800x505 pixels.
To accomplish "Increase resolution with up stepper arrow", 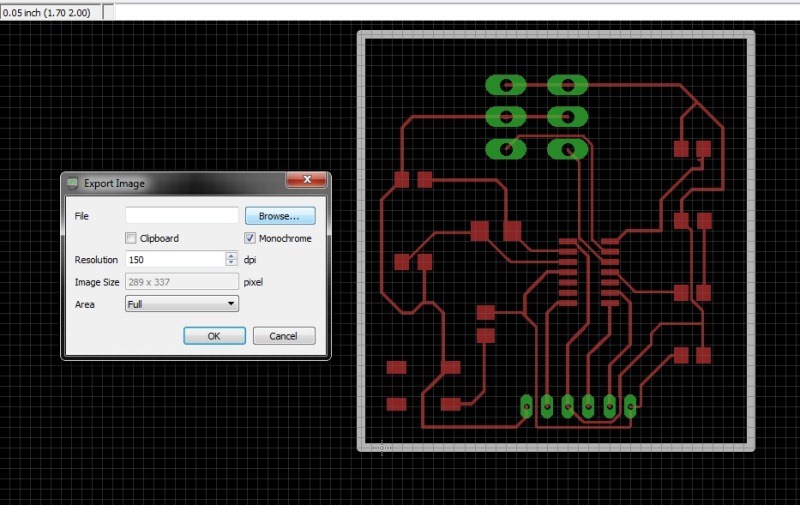I will tap(231, 256).
